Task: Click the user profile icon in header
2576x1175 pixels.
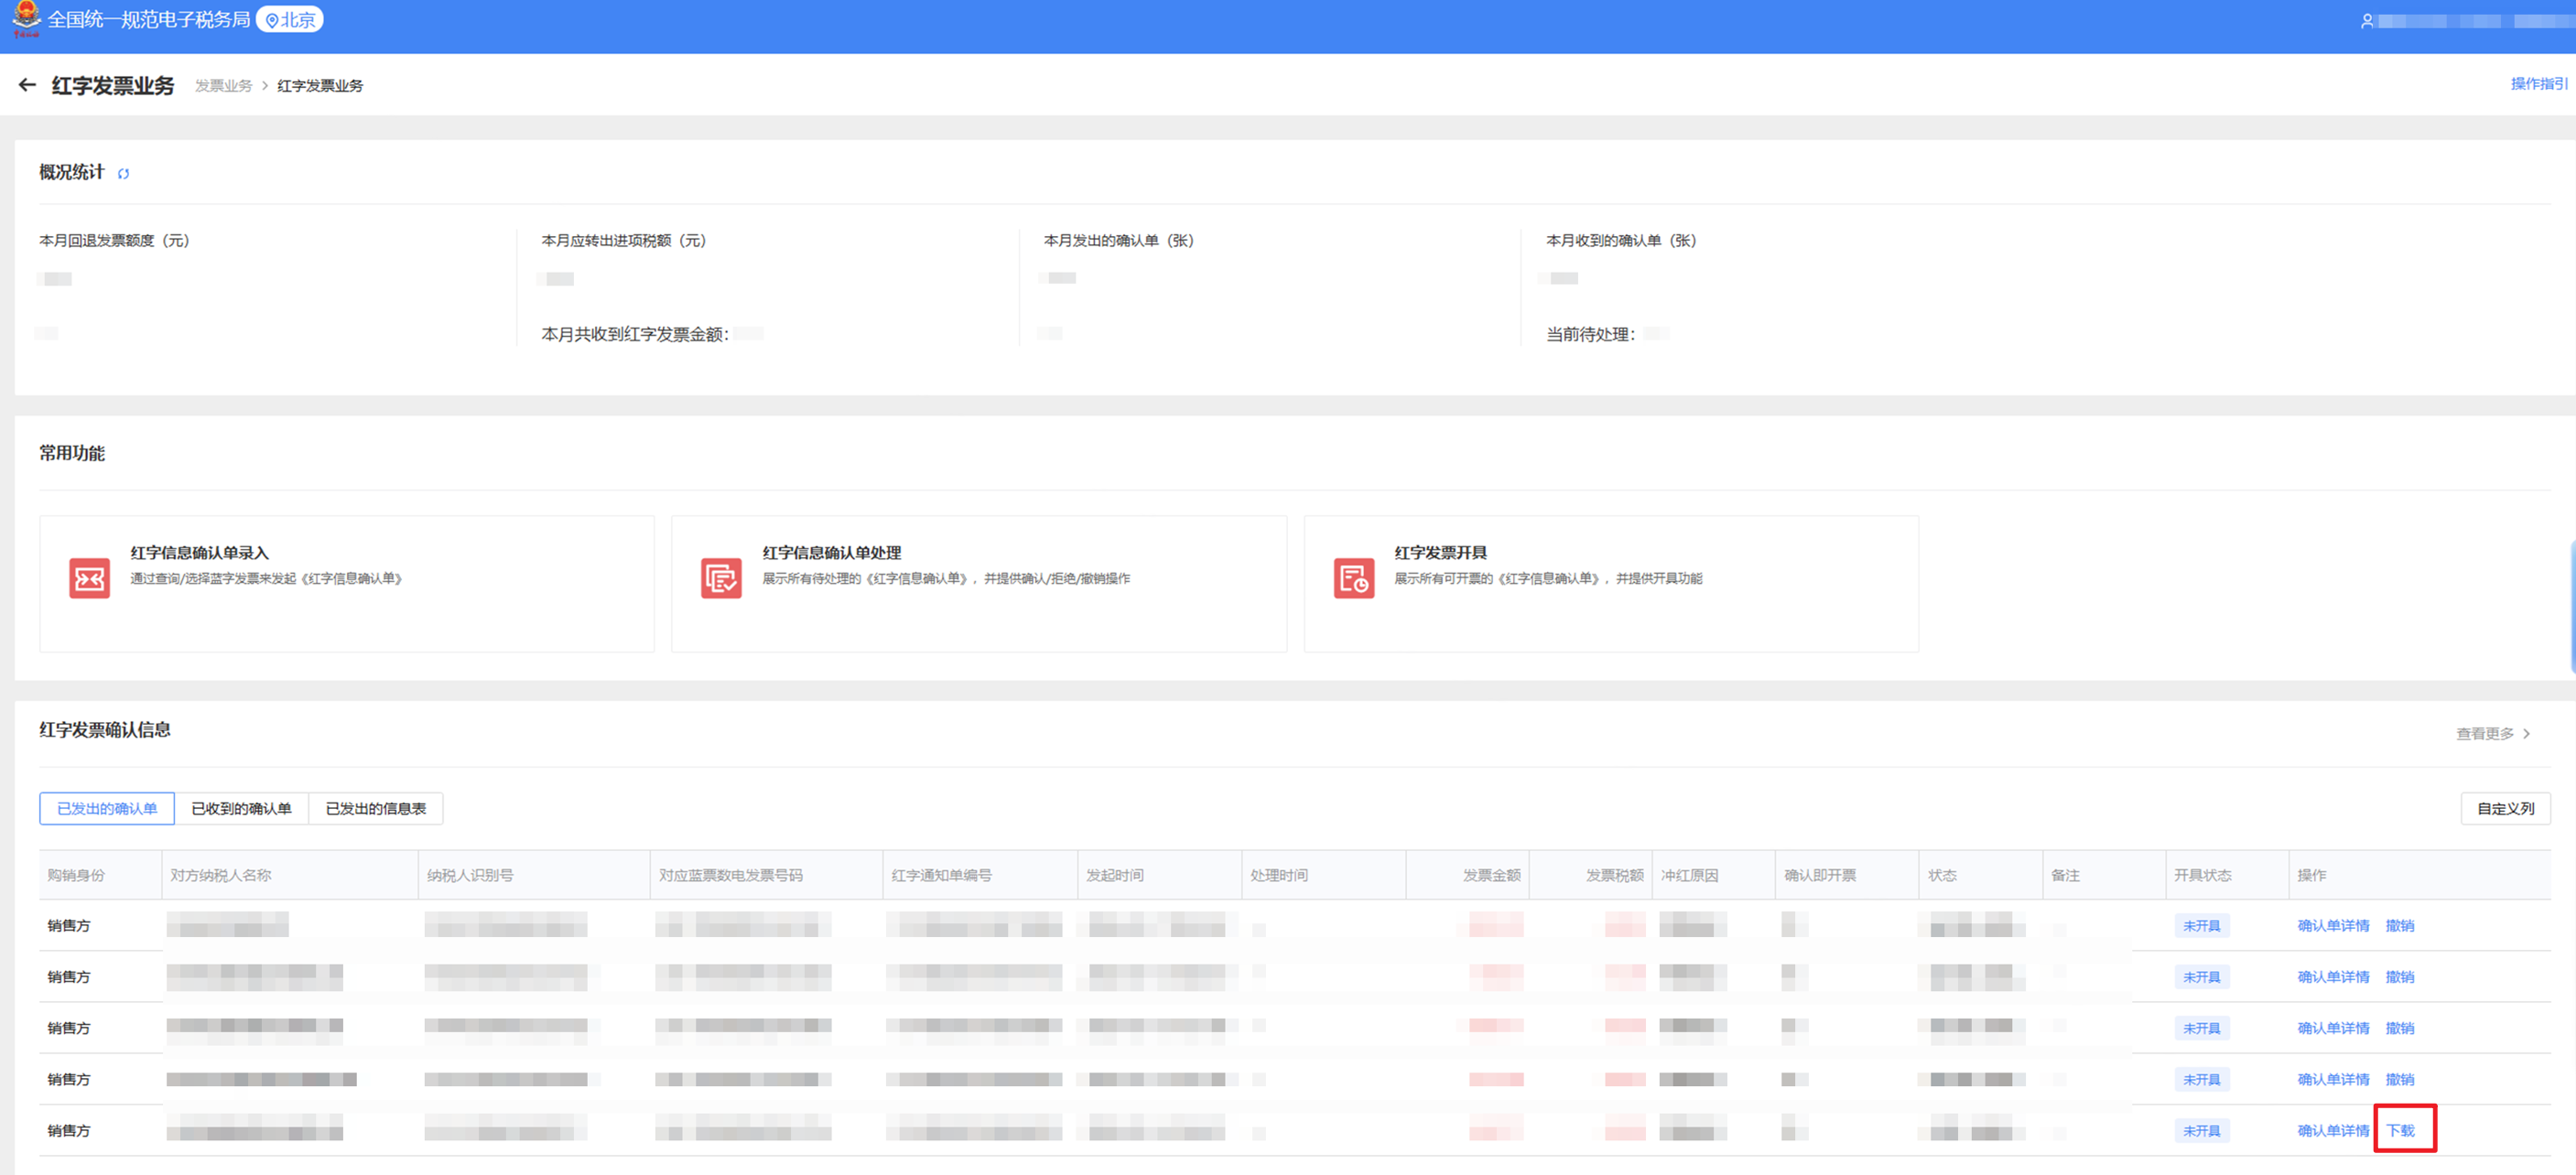Action: pos(2366,21)
